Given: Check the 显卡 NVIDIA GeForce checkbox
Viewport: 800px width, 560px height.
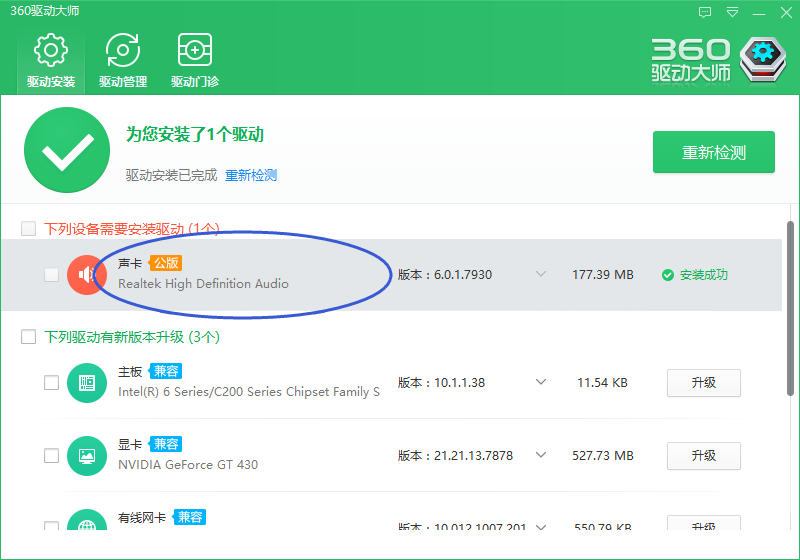Looking at the screenshot, I should point(52,455).
